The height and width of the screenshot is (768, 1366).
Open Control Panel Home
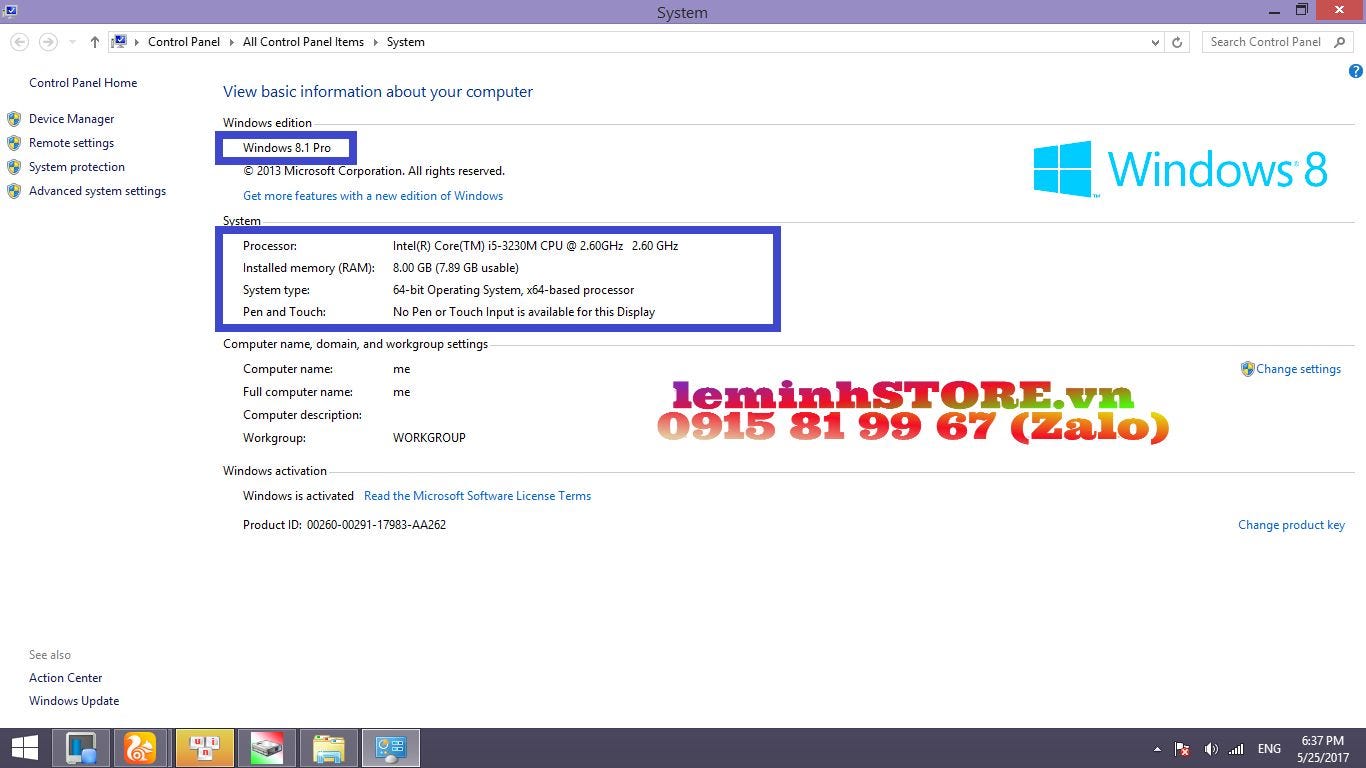coord(83,83)
